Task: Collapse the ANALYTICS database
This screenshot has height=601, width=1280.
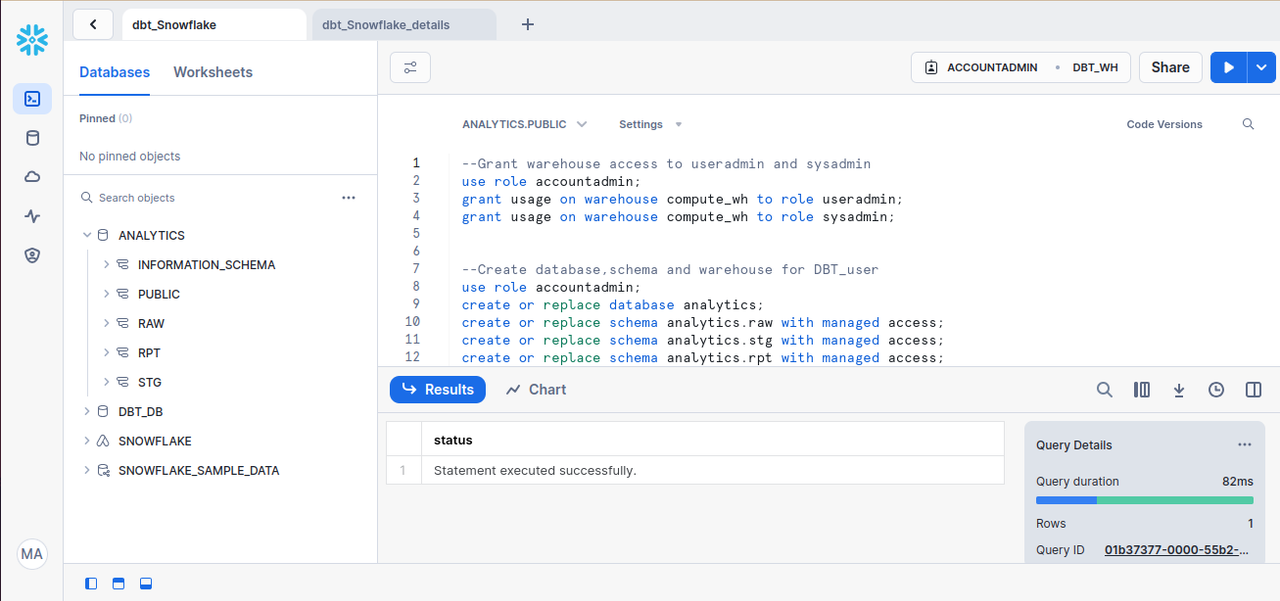Action: (87, 236)
